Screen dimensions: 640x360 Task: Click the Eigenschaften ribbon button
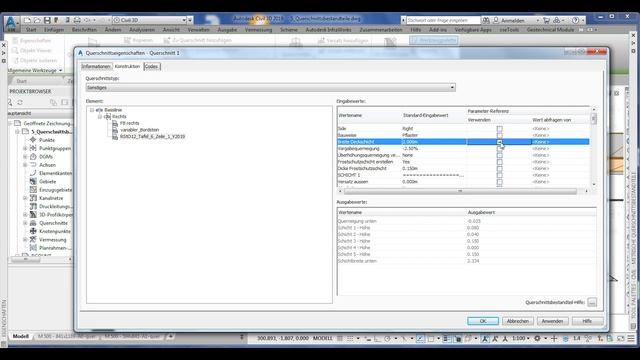click(32, 40)
